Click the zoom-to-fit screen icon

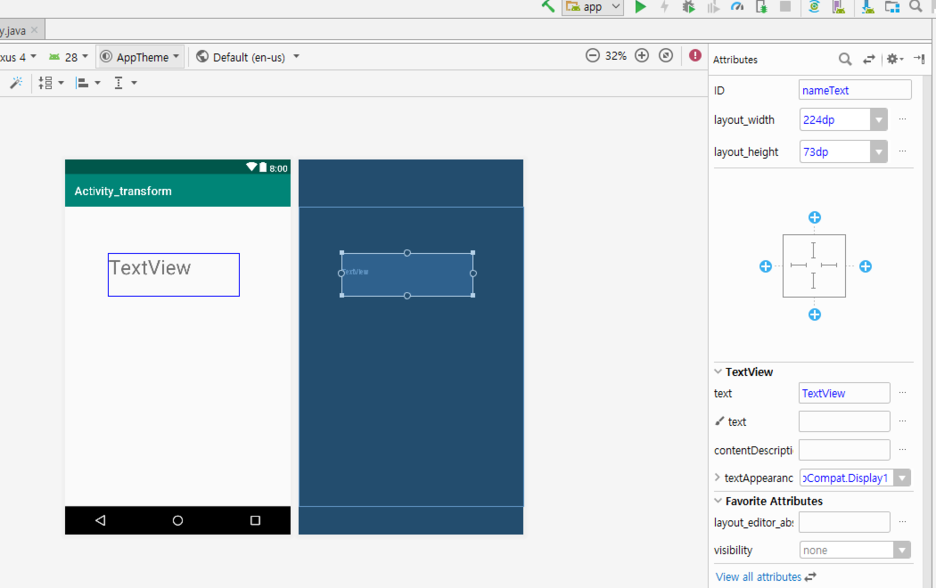(666, 56)
